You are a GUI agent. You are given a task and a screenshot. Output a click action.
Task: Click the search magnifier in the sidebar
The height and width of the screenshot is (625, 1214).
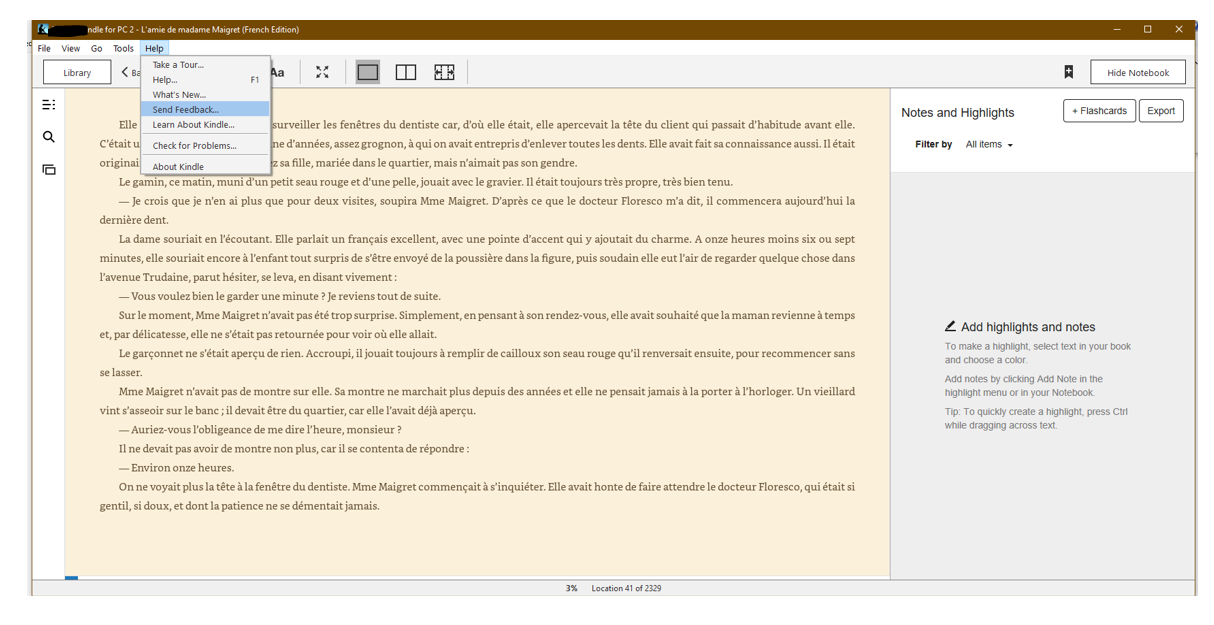tap(48, 137)
